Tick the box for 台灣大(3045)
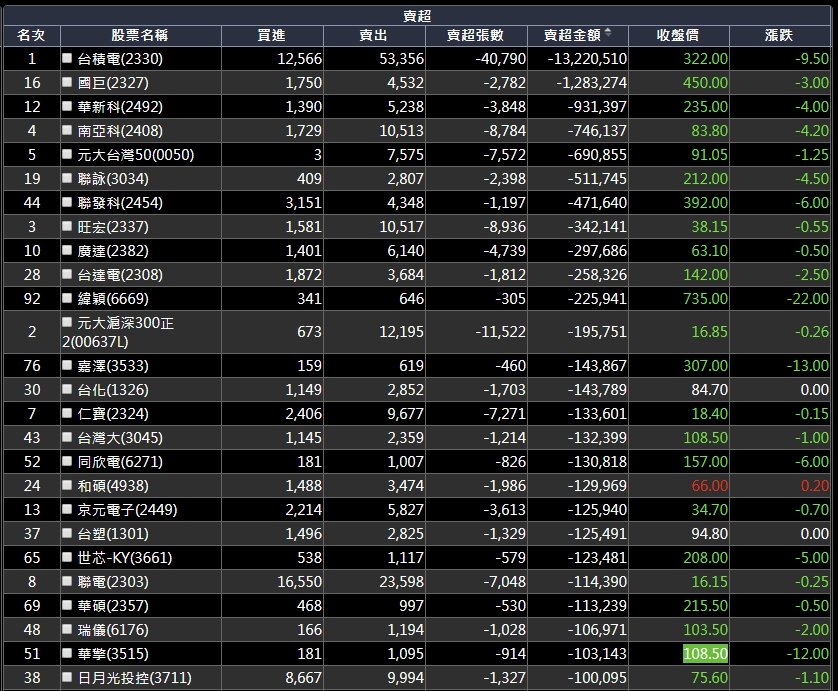Image resolution: width=838 pixels, height=691 pixels. tap(67, 437)
